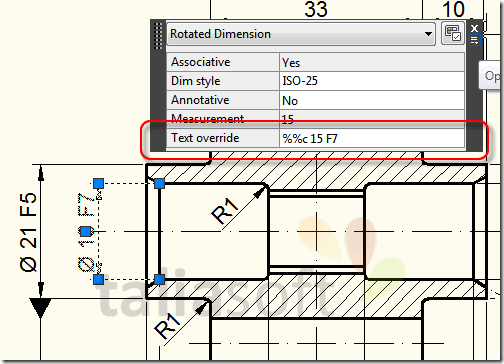504x364 pixels.
Task: Click the dotted grip handle of the panel
Action: pos(158,36)
